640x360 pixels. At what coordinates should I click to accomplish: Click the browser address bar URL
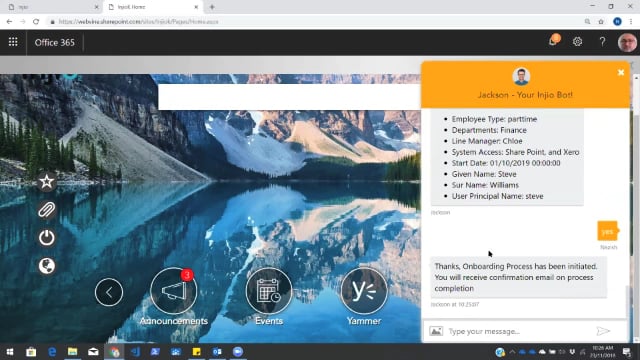tap(139, 22)
